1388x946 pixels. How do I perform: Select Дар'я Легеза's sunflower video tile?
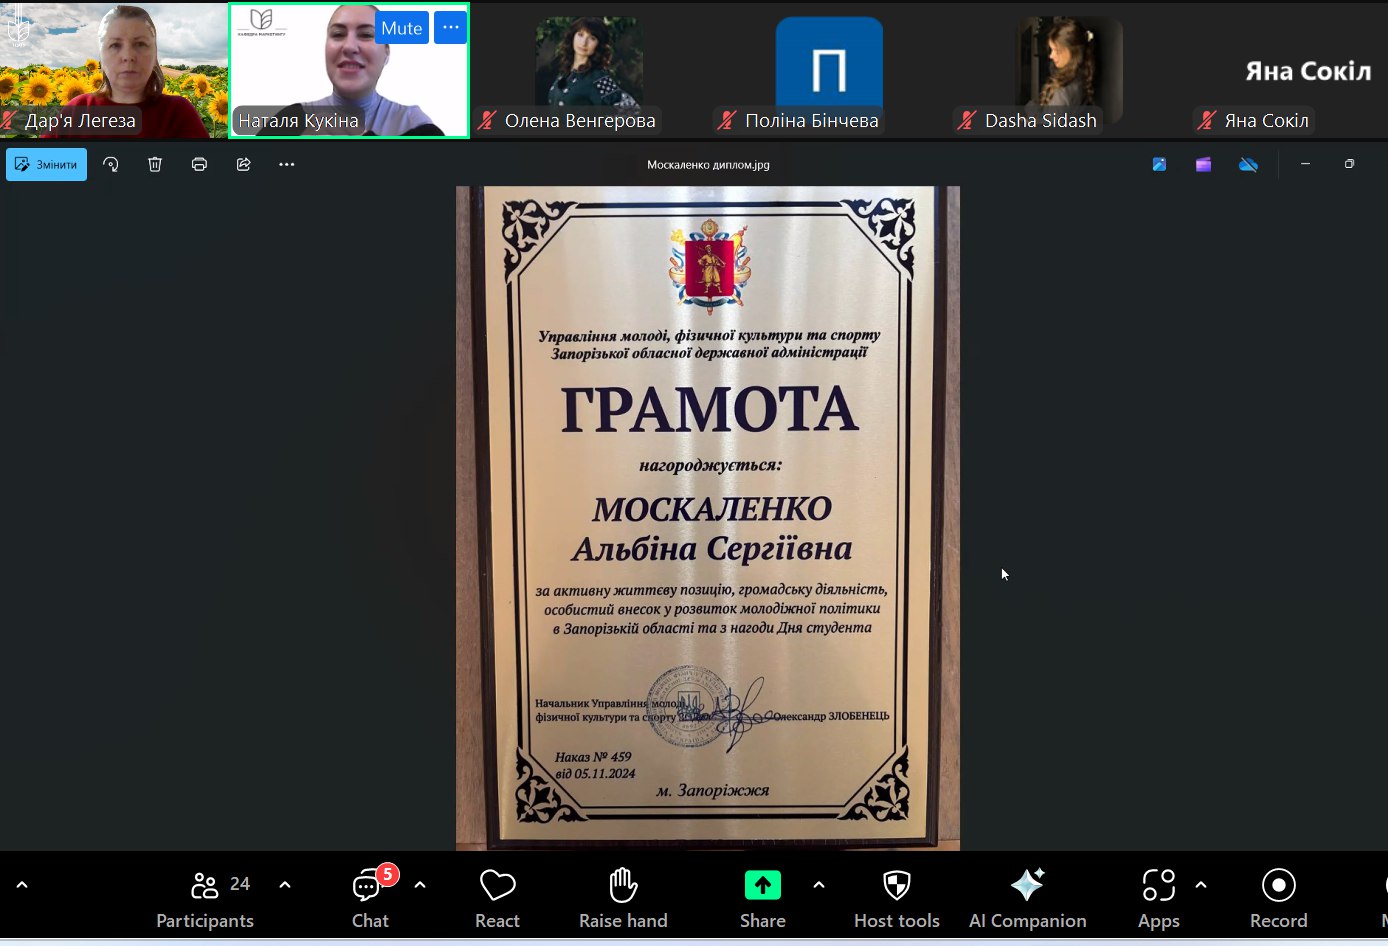pos(114,70)
